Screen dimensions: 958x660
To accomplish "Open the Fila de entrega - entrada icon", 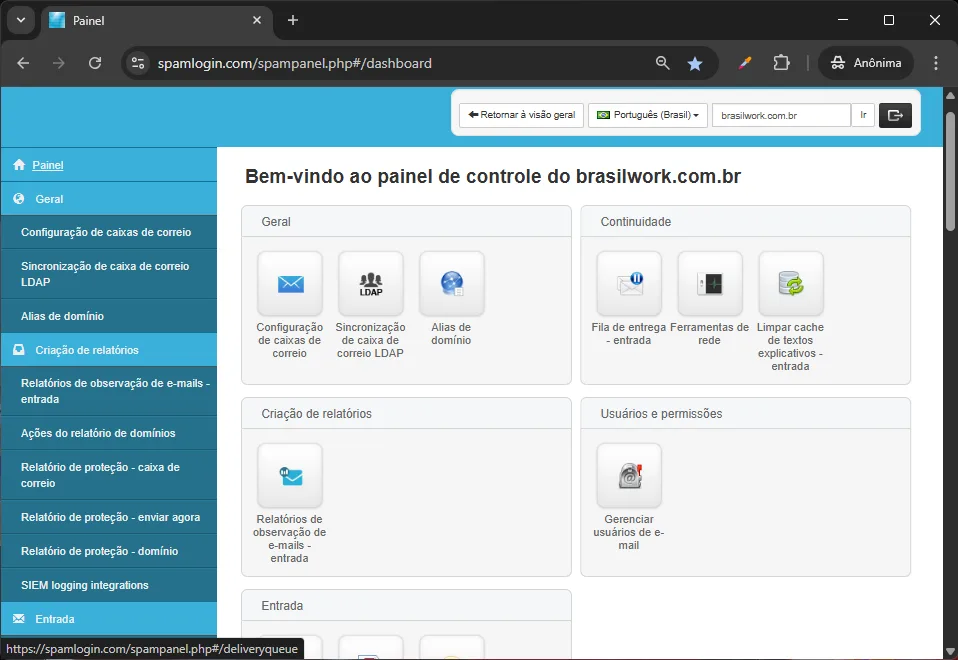I will tap(629, 284).
